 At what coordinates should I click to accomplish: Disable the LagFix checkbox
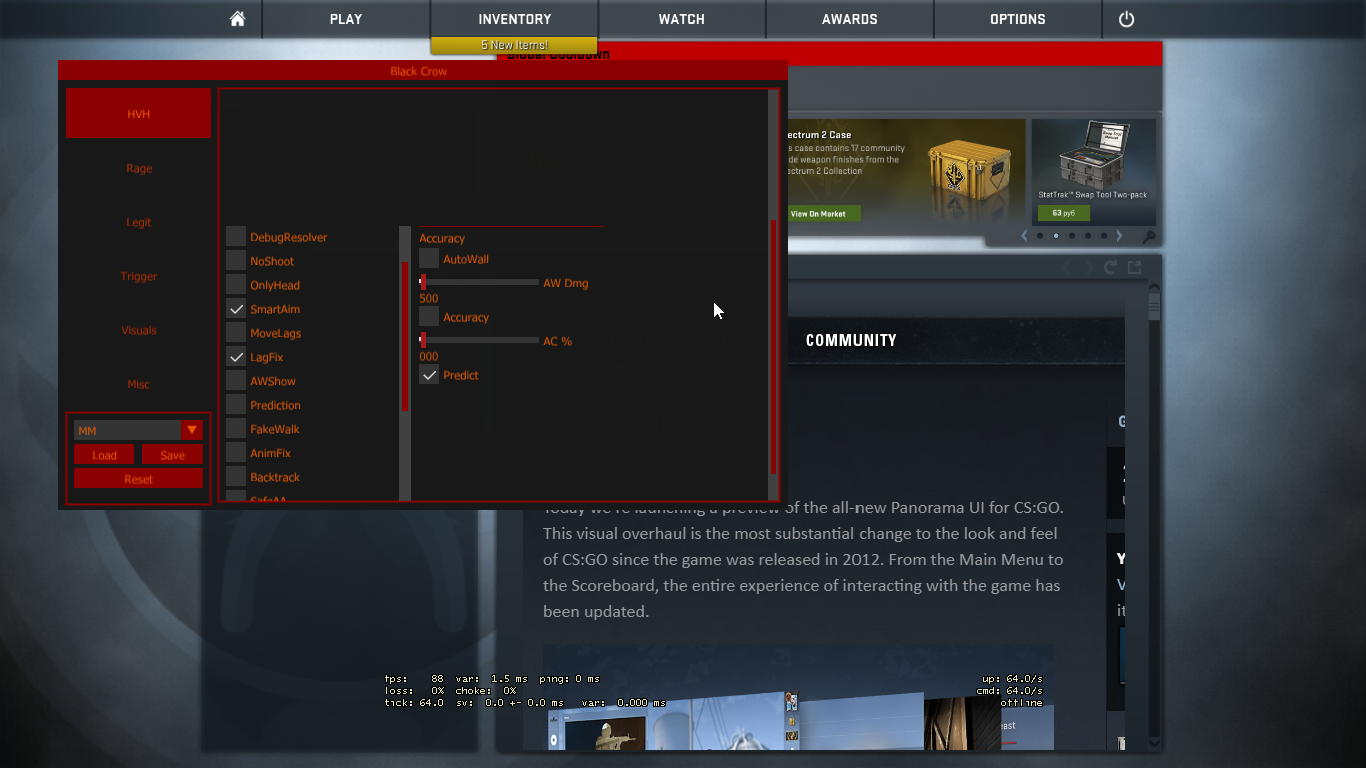(236, 357)
